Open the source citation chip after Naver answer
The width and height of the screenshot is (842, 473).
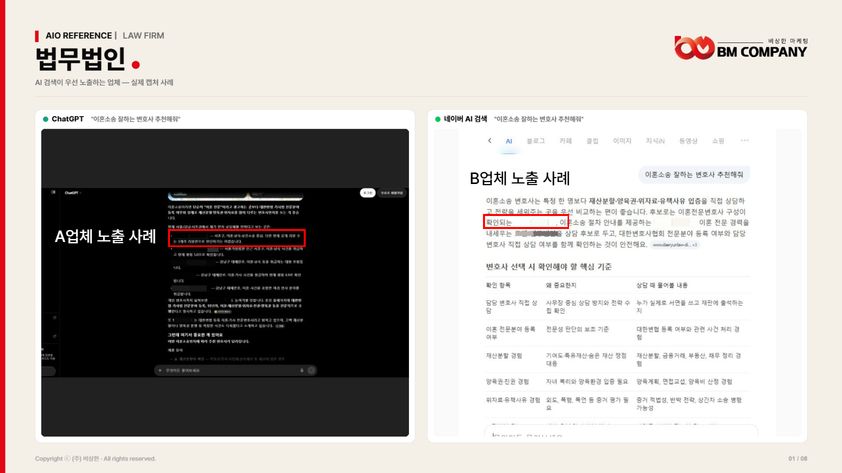[675, 245]
